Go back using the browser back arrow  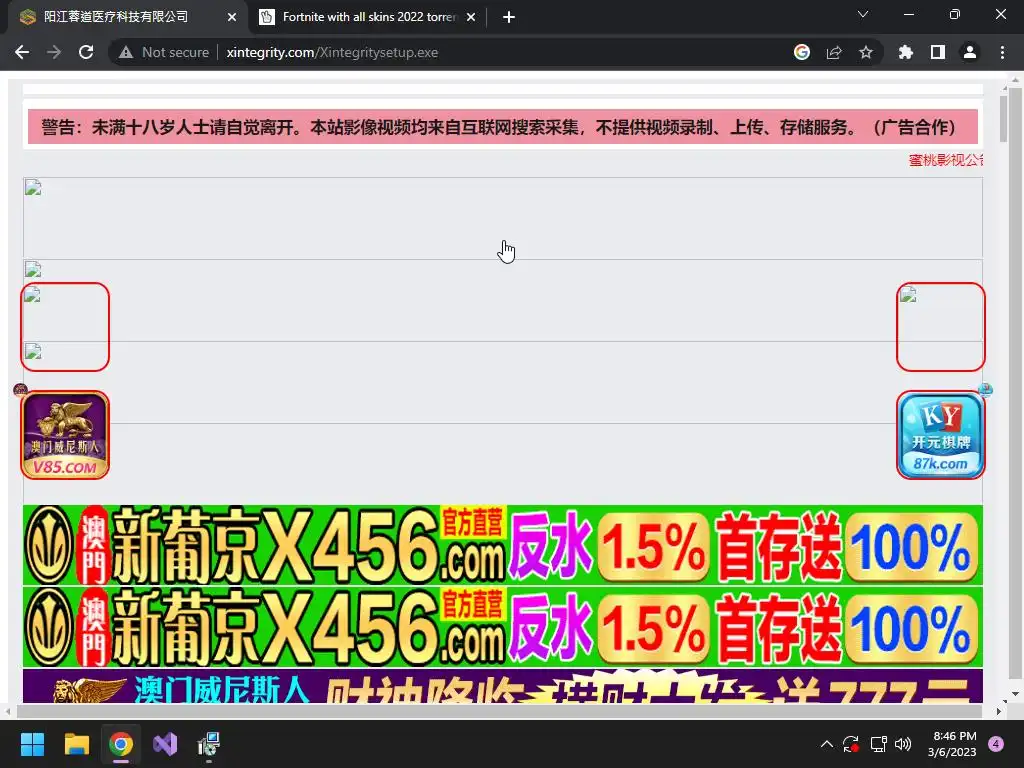[x=22, y=52]
